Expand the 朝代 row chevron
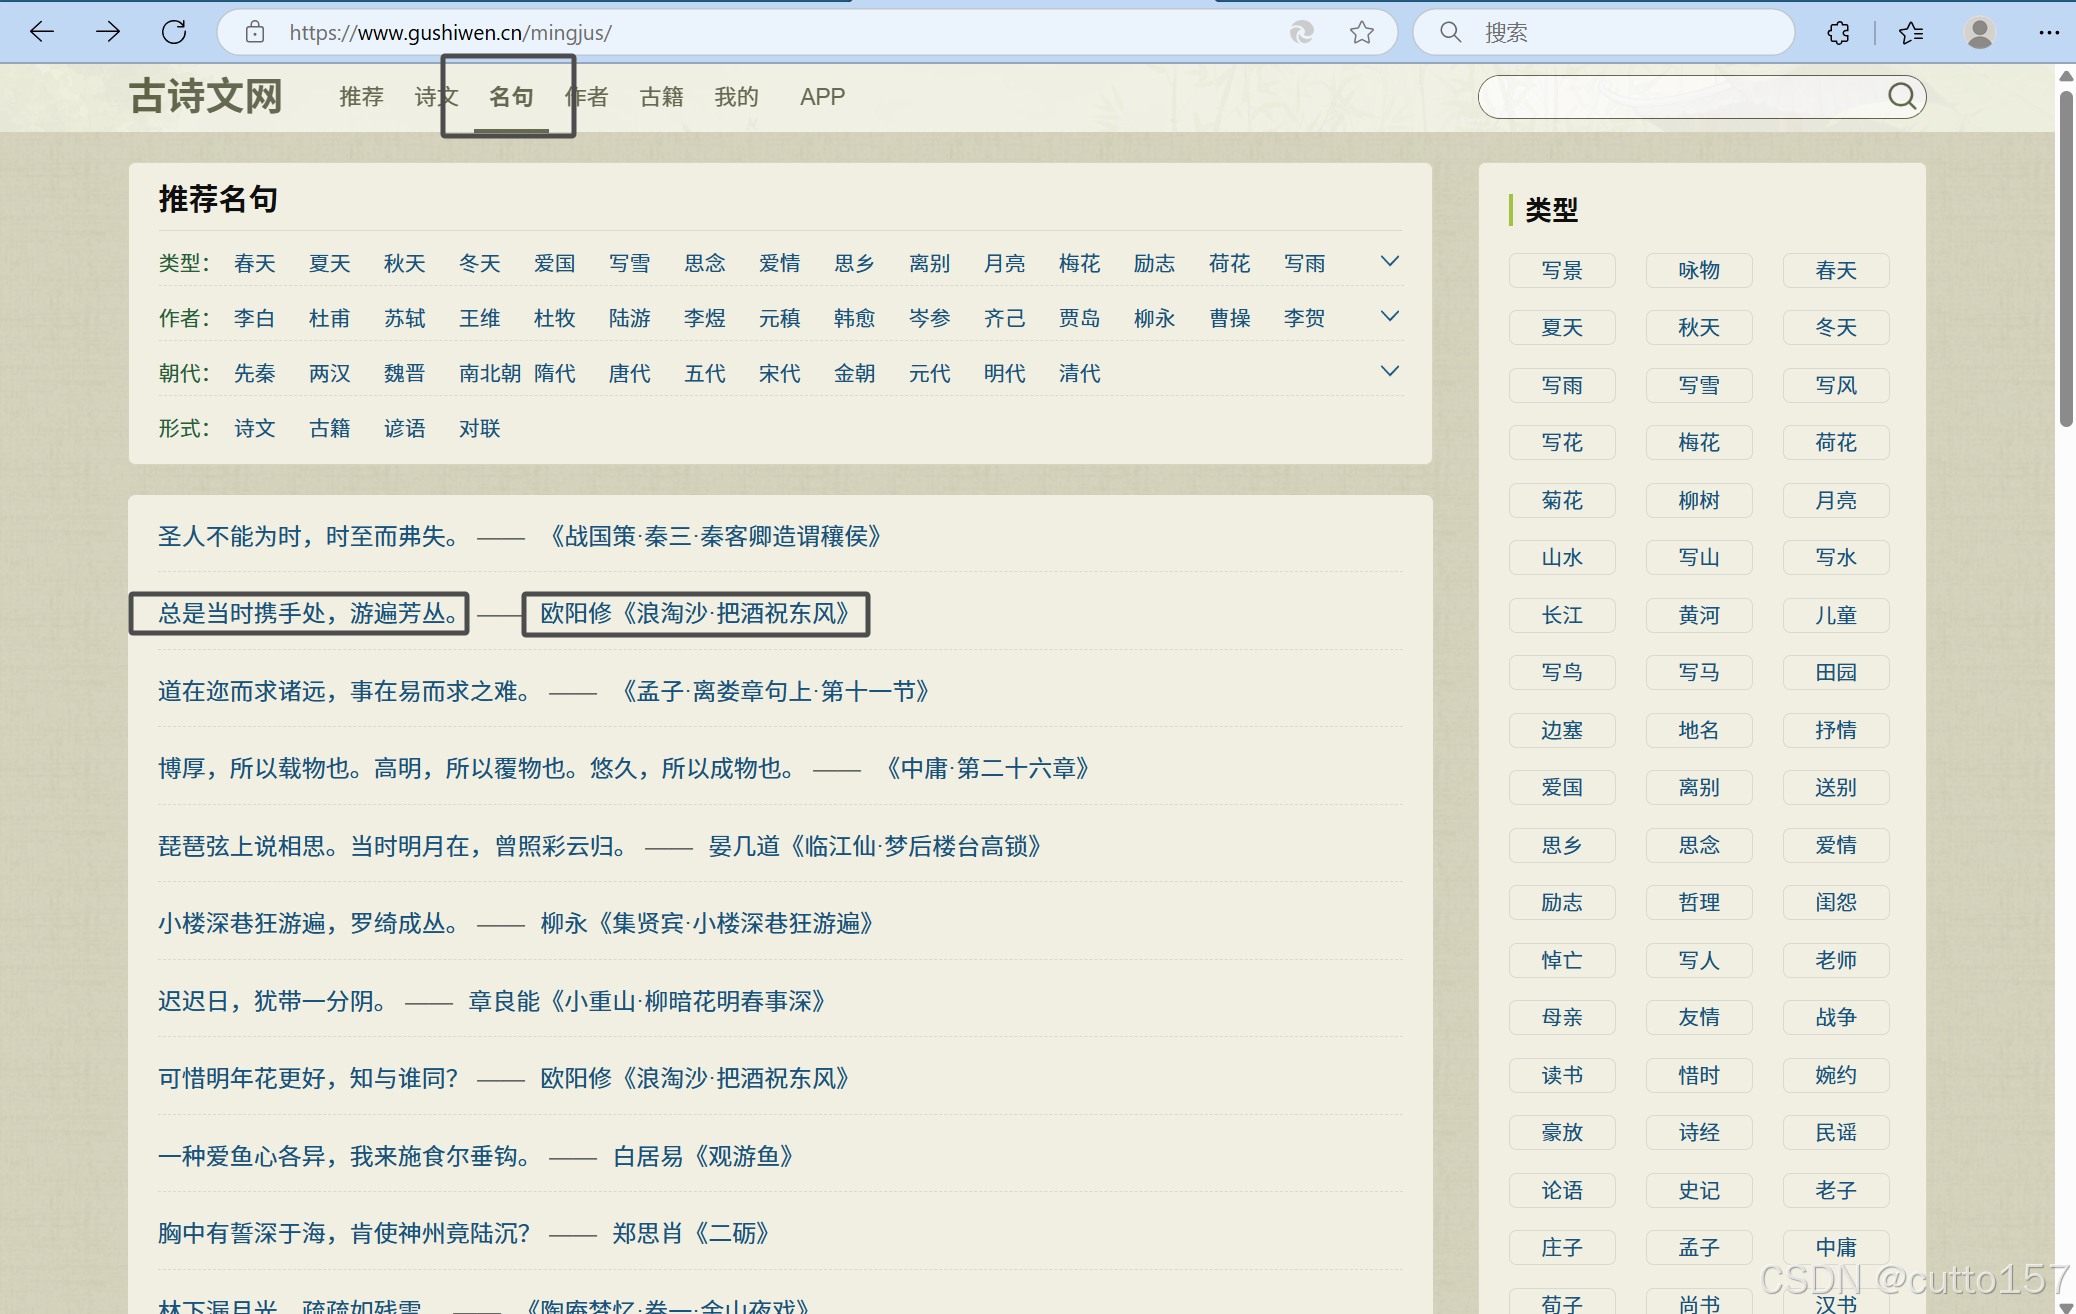 (x=1389, y=372)
